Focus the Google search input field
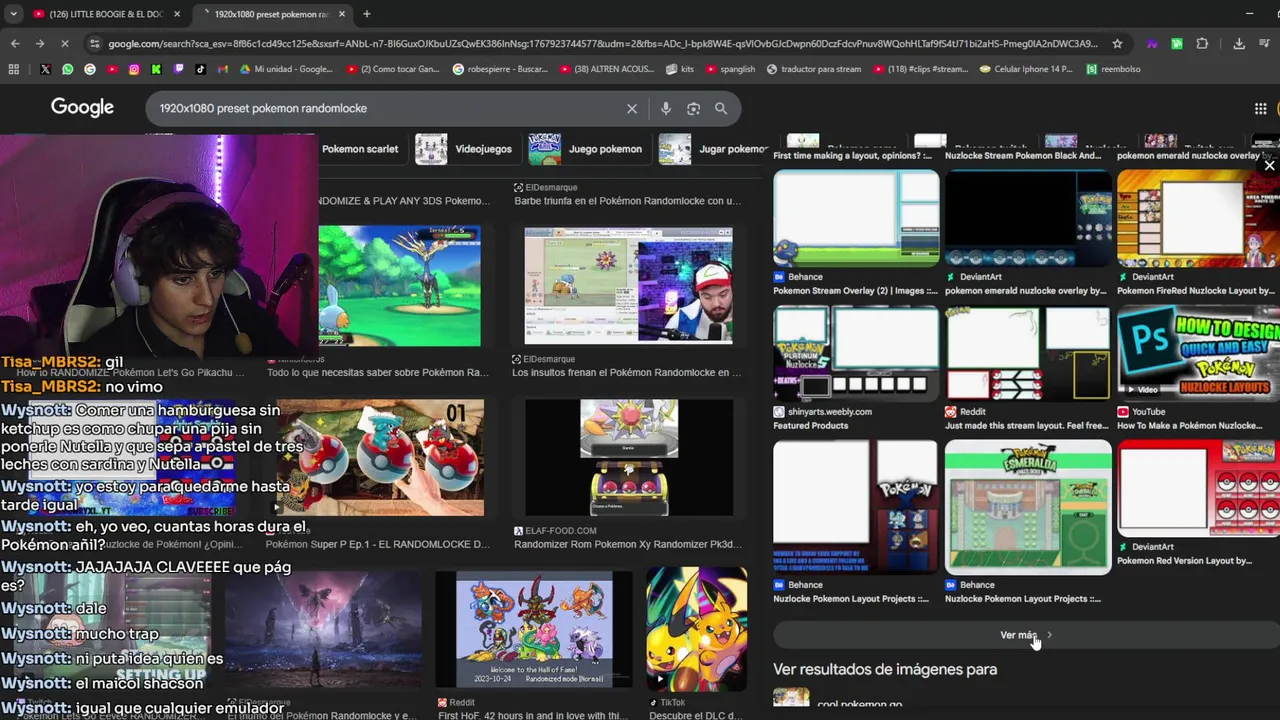 390,108
